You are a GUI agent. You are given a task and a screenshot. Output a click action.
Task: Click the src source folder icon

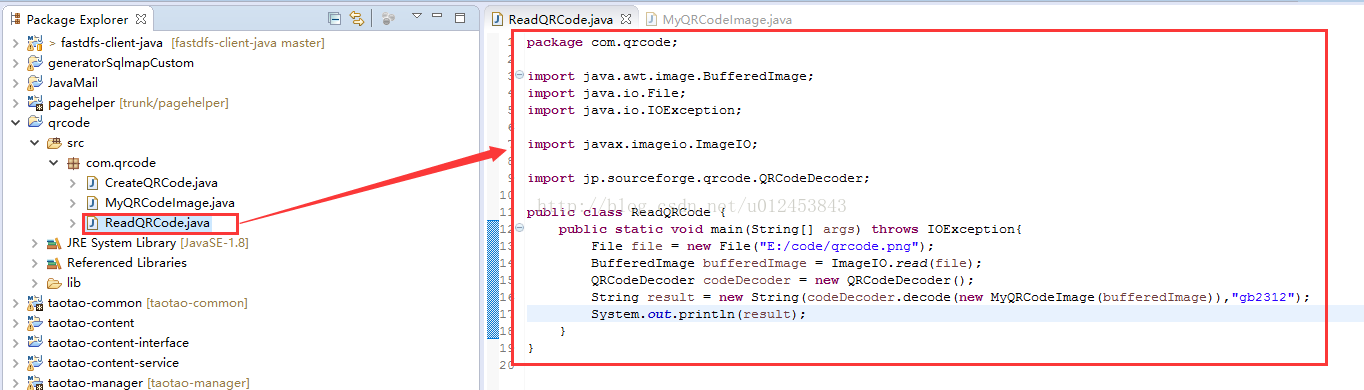tap(54, 142)
